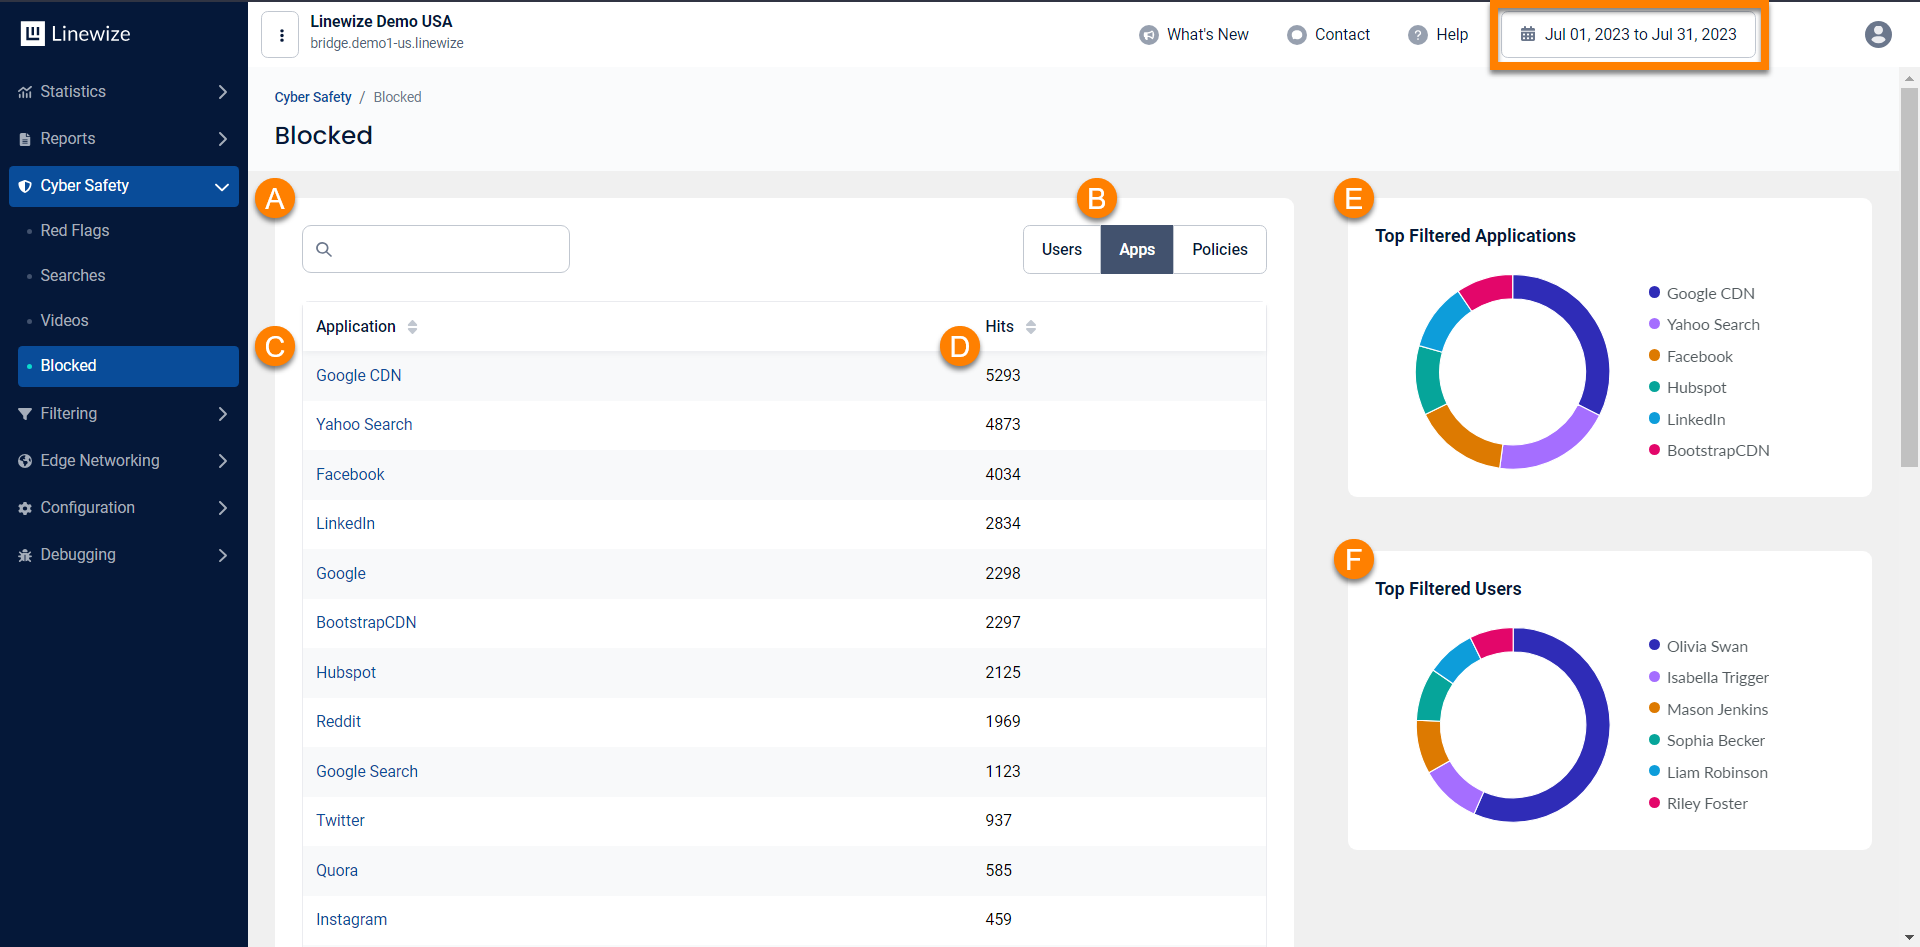Viewport: 1920px width, 947px height.
Task: Click the Contact chat icon
Action: [1296, 35]
